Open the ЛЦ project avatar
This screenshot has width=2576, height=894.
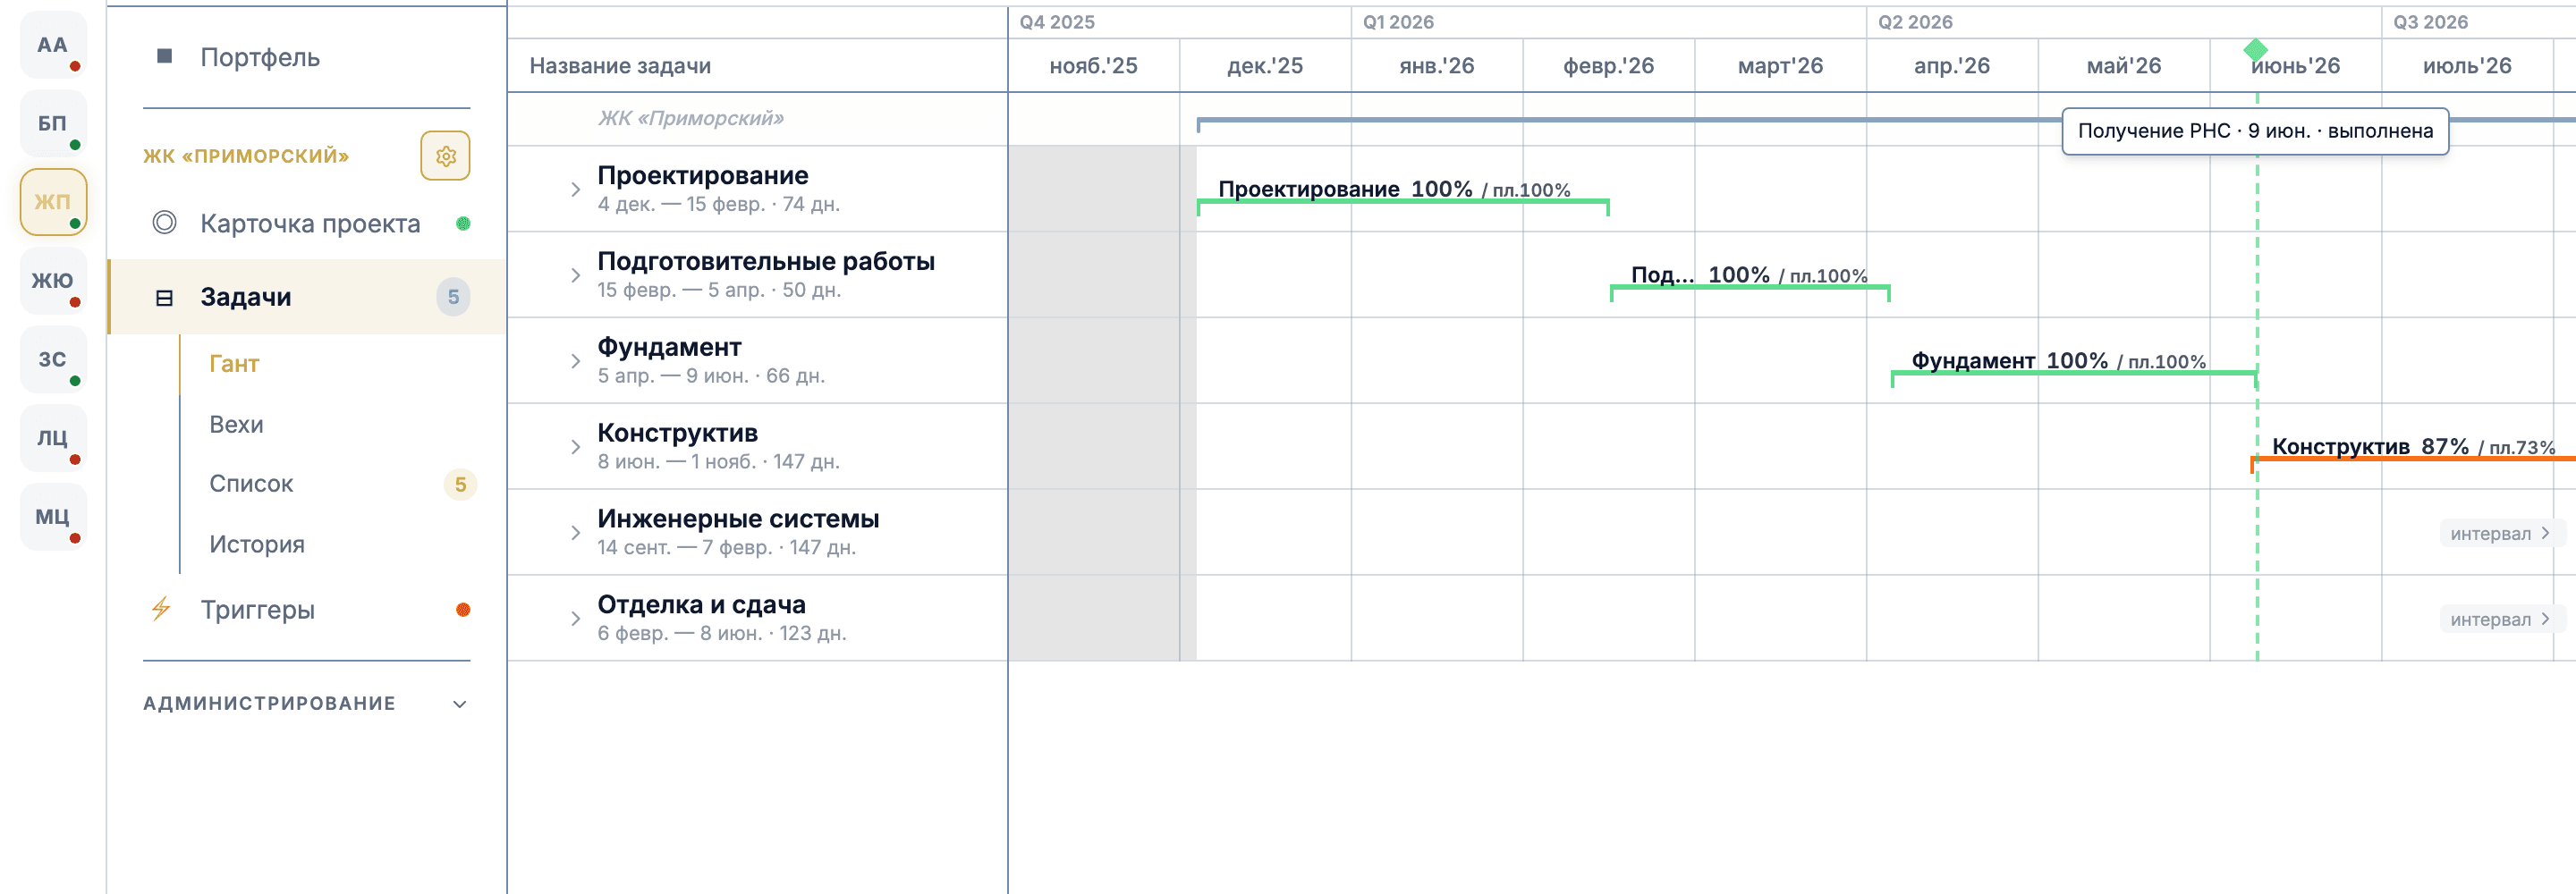coord(53,438)
